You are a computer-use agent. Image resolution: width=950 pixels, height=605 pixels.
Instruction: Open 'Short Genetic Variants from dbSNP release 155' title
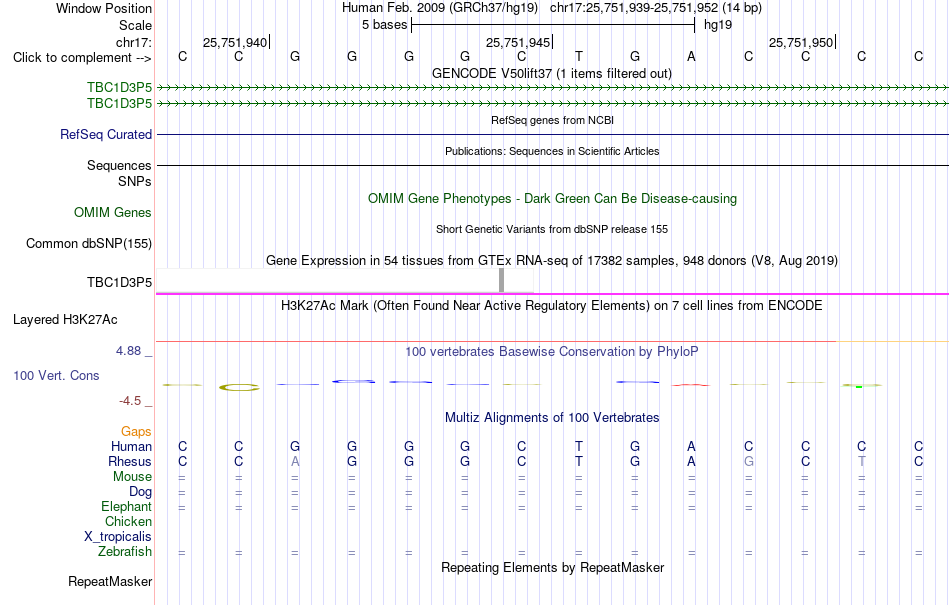pos(552,229)
